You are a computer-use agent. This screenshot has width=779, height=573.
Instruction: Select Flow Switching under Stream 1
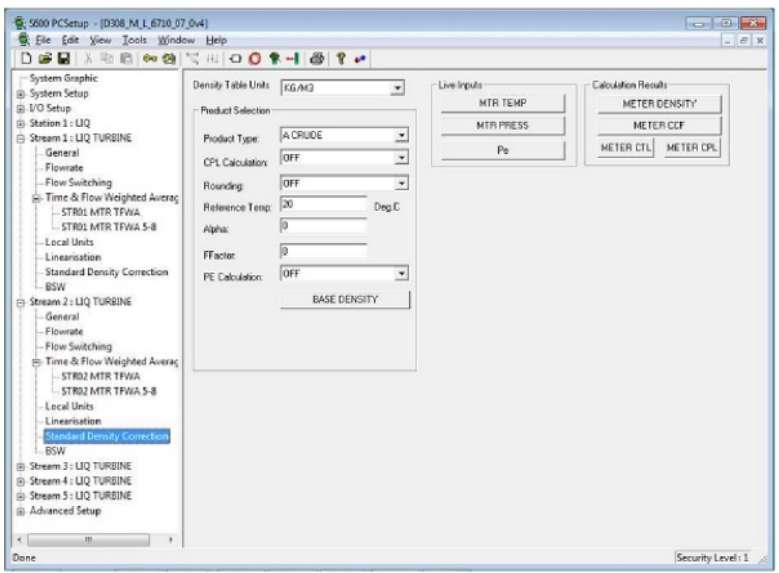pos(78,182)
